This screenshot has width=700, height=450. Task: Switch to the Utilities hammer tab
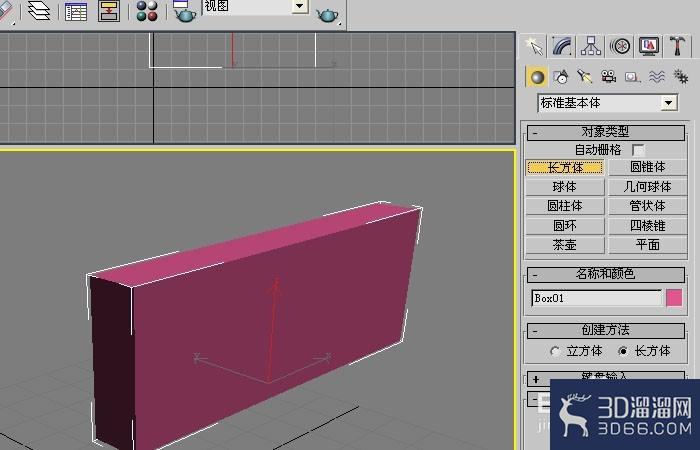coord(677,46)
